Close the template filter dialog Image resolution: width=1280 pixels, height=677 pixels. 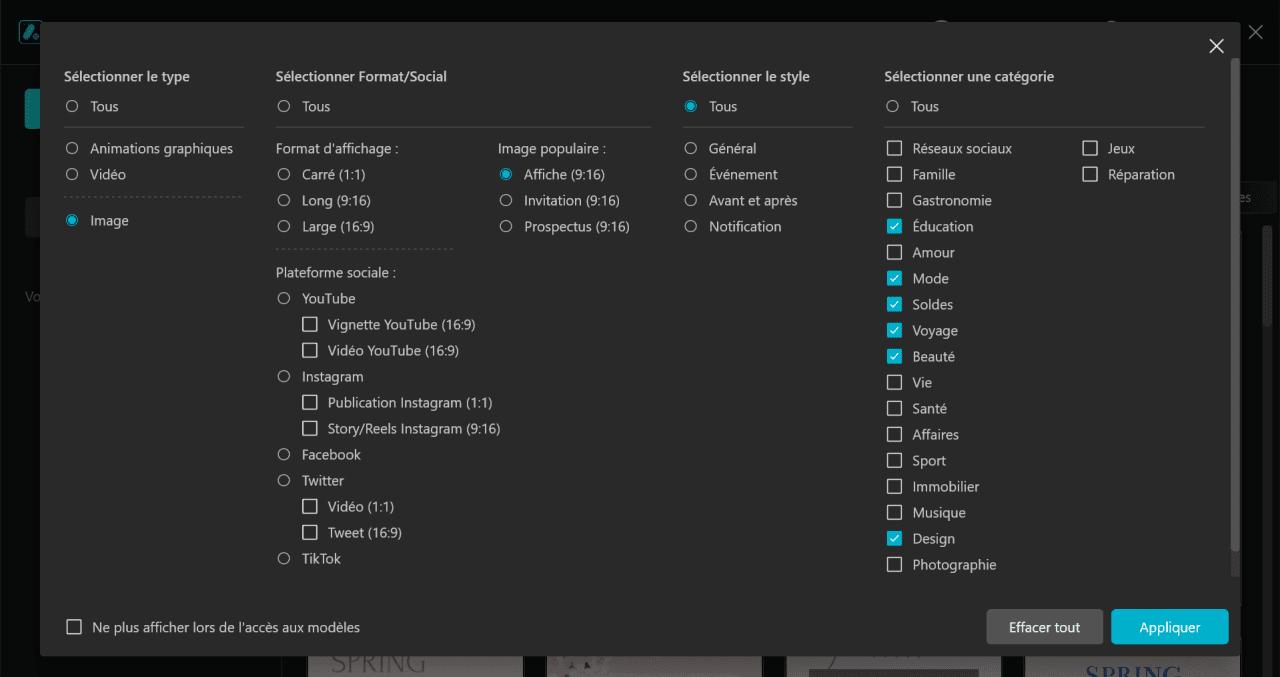click(1216, 47)
